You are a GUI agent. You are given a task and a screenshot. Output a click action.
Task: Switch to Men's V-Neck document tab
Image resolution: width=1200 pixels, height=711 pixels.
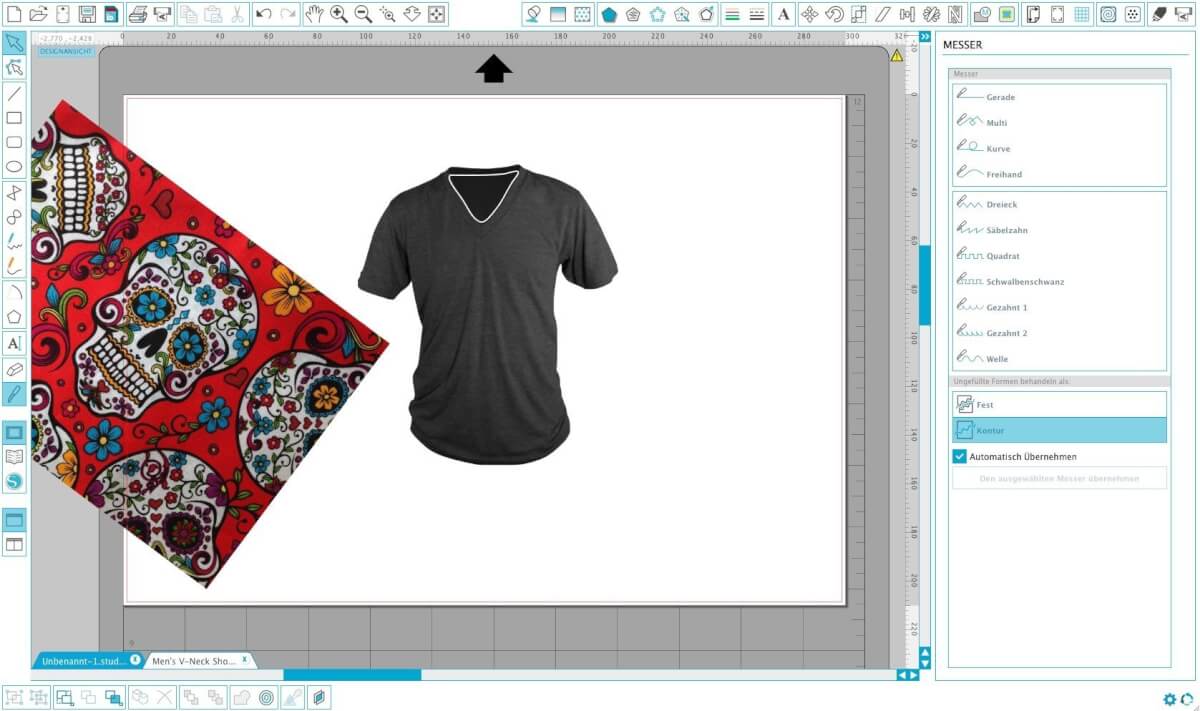pyautogui.click(x=190, y=661)
